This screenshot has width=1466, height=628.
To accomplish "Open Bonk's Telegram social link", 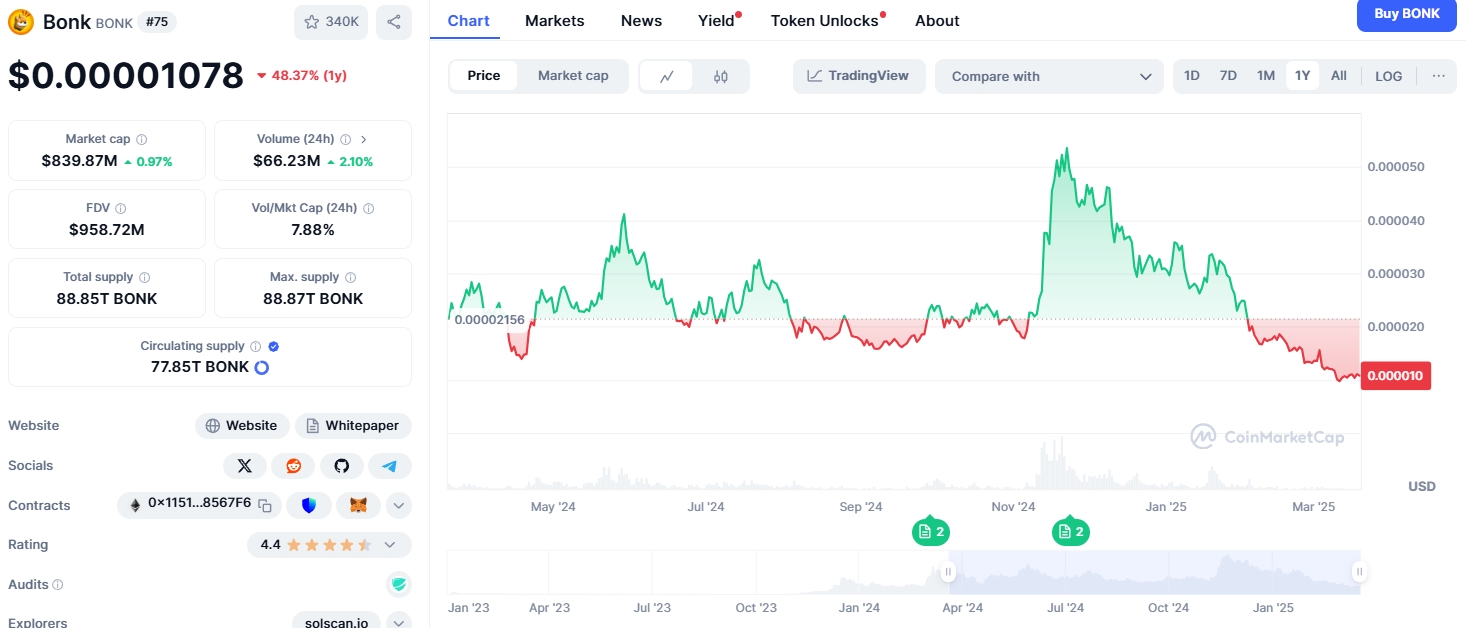I will 390,466.
